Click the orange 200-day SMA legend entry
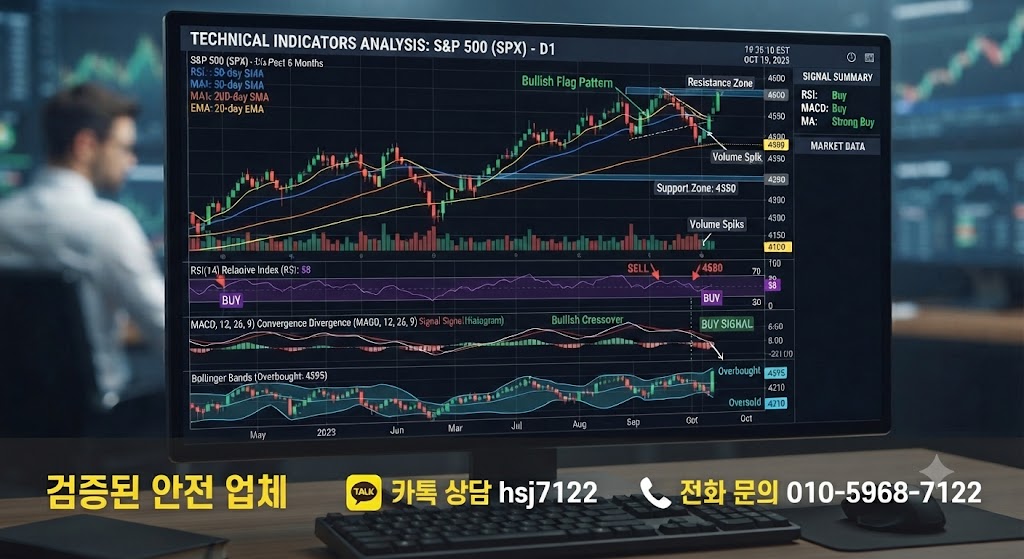 229,97
